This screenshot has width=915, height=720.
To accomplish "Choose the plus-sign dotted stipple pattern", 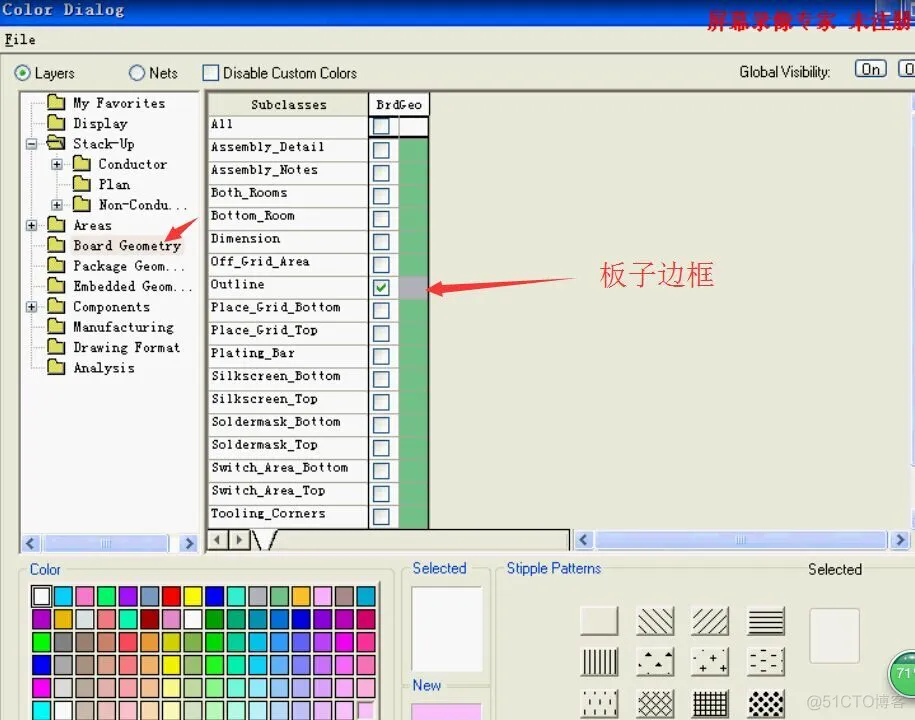I will coord(710,662).
